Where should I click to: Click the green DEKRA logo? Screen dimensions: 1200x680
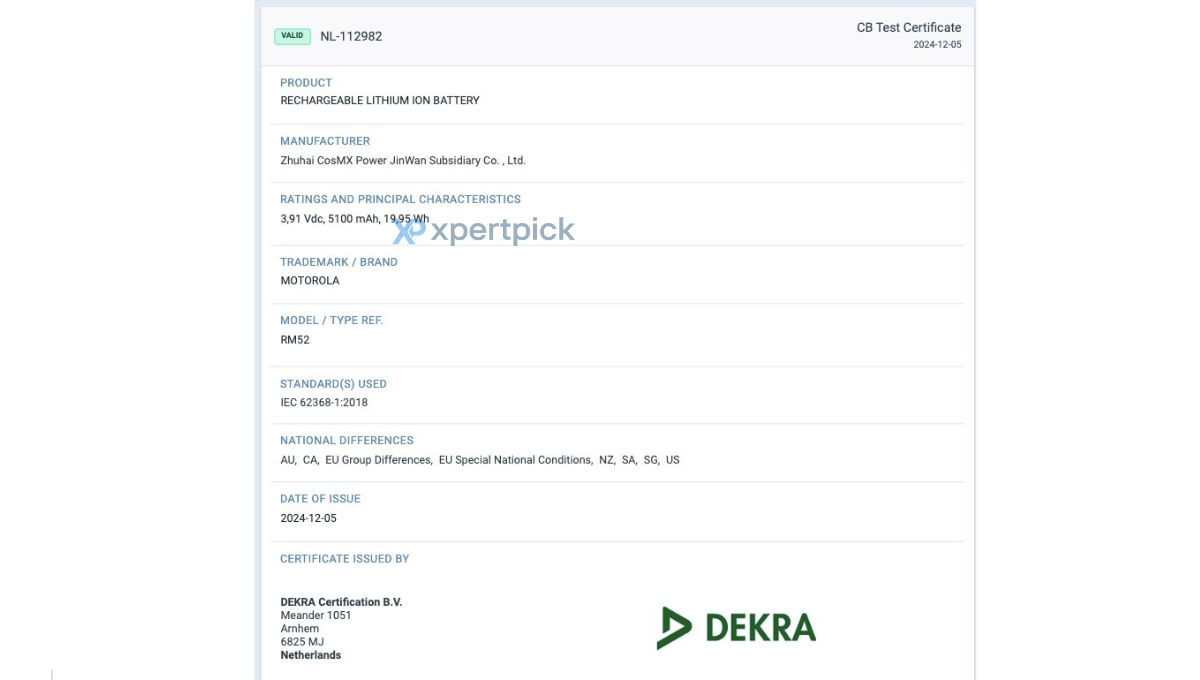click(736, 628)
